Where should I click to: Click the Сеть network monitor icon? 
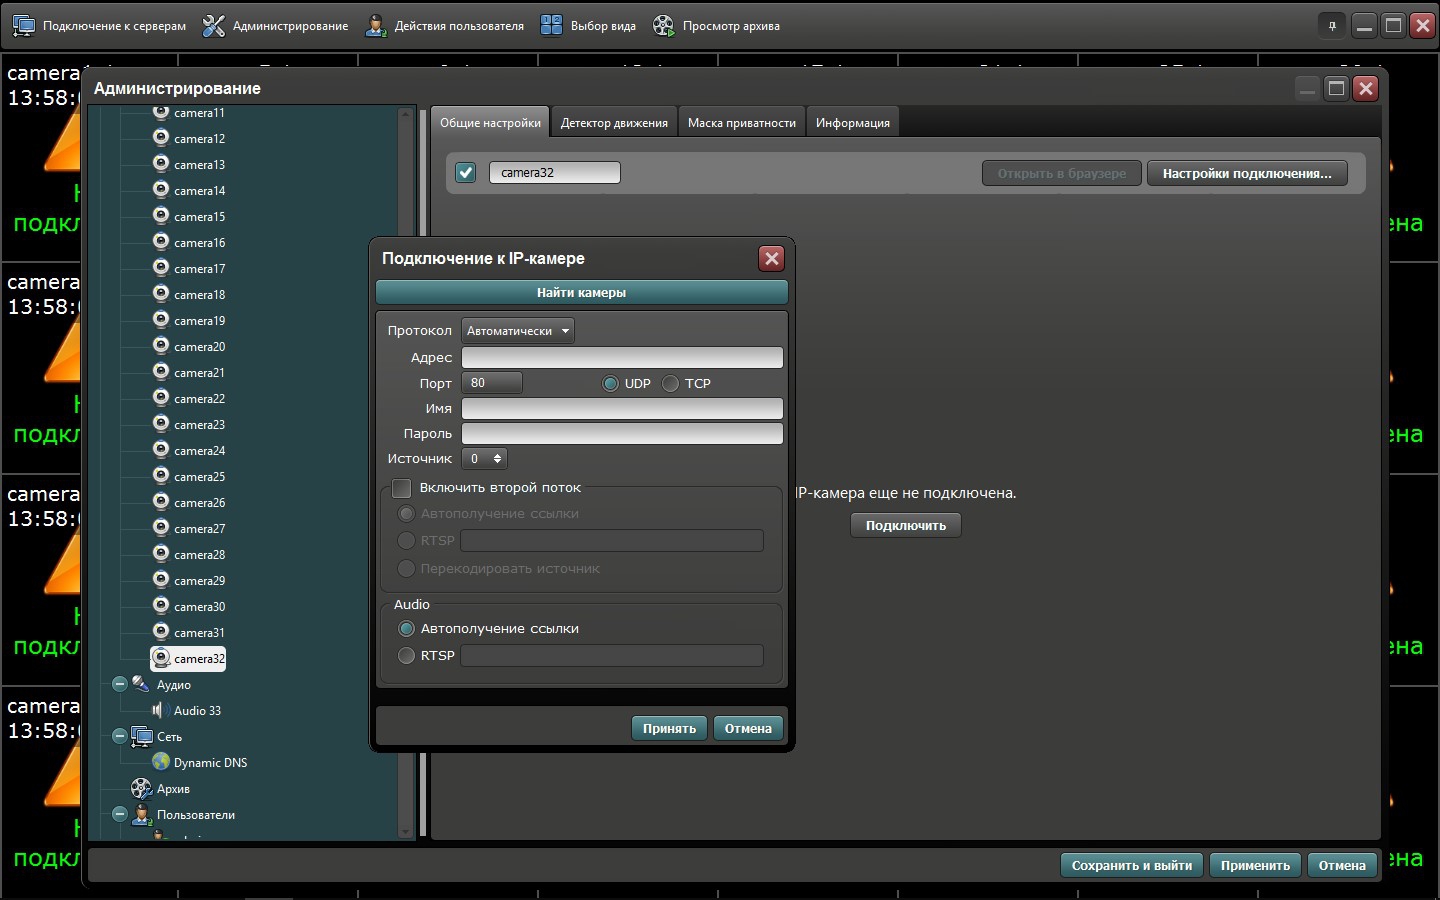click(x=141, y=737)
